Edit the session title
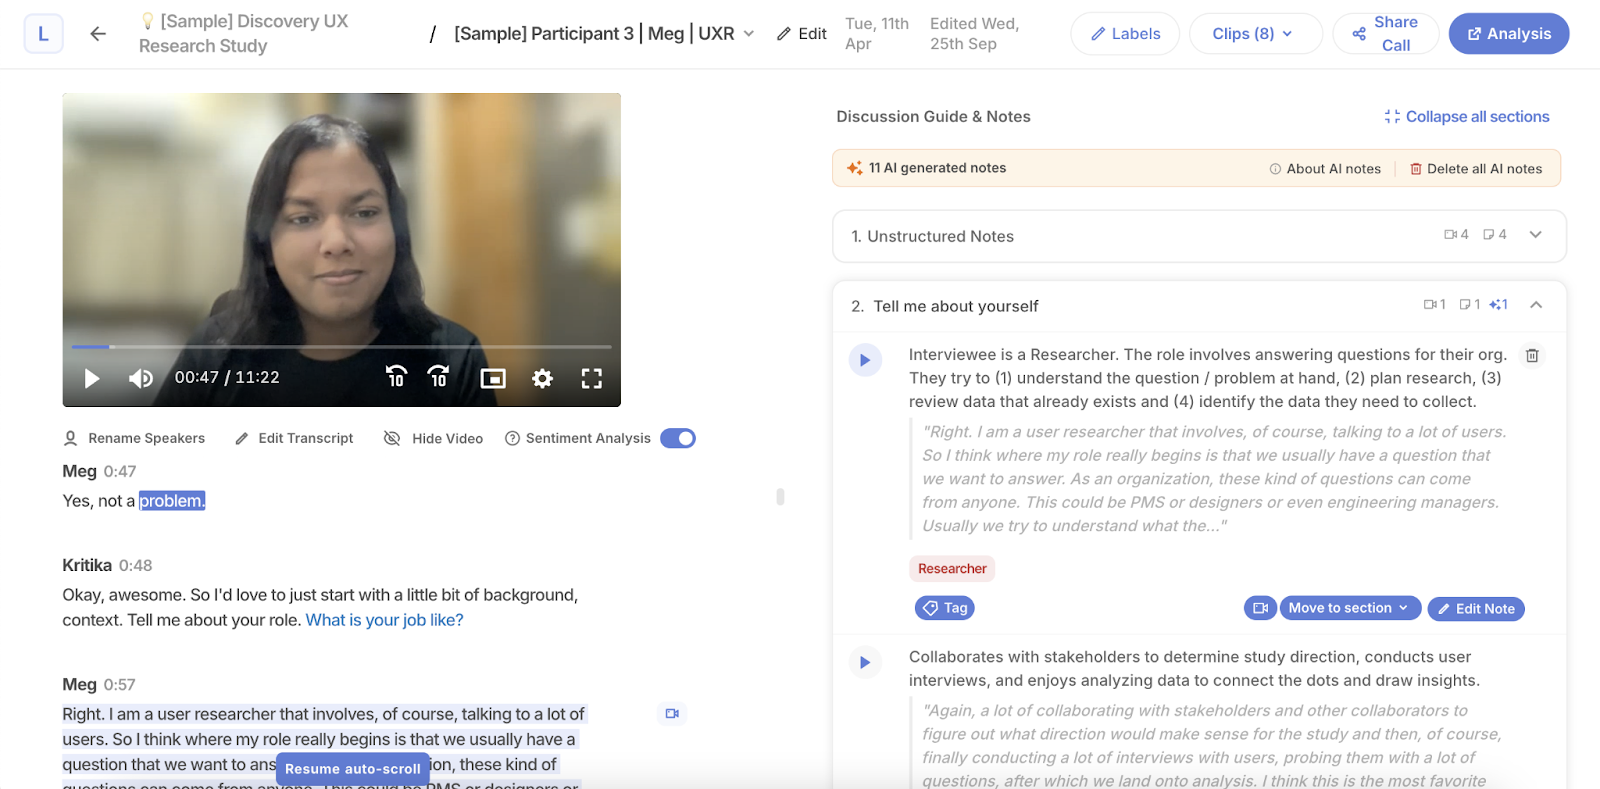This screenshot has height=789, width=1600. 802,34
